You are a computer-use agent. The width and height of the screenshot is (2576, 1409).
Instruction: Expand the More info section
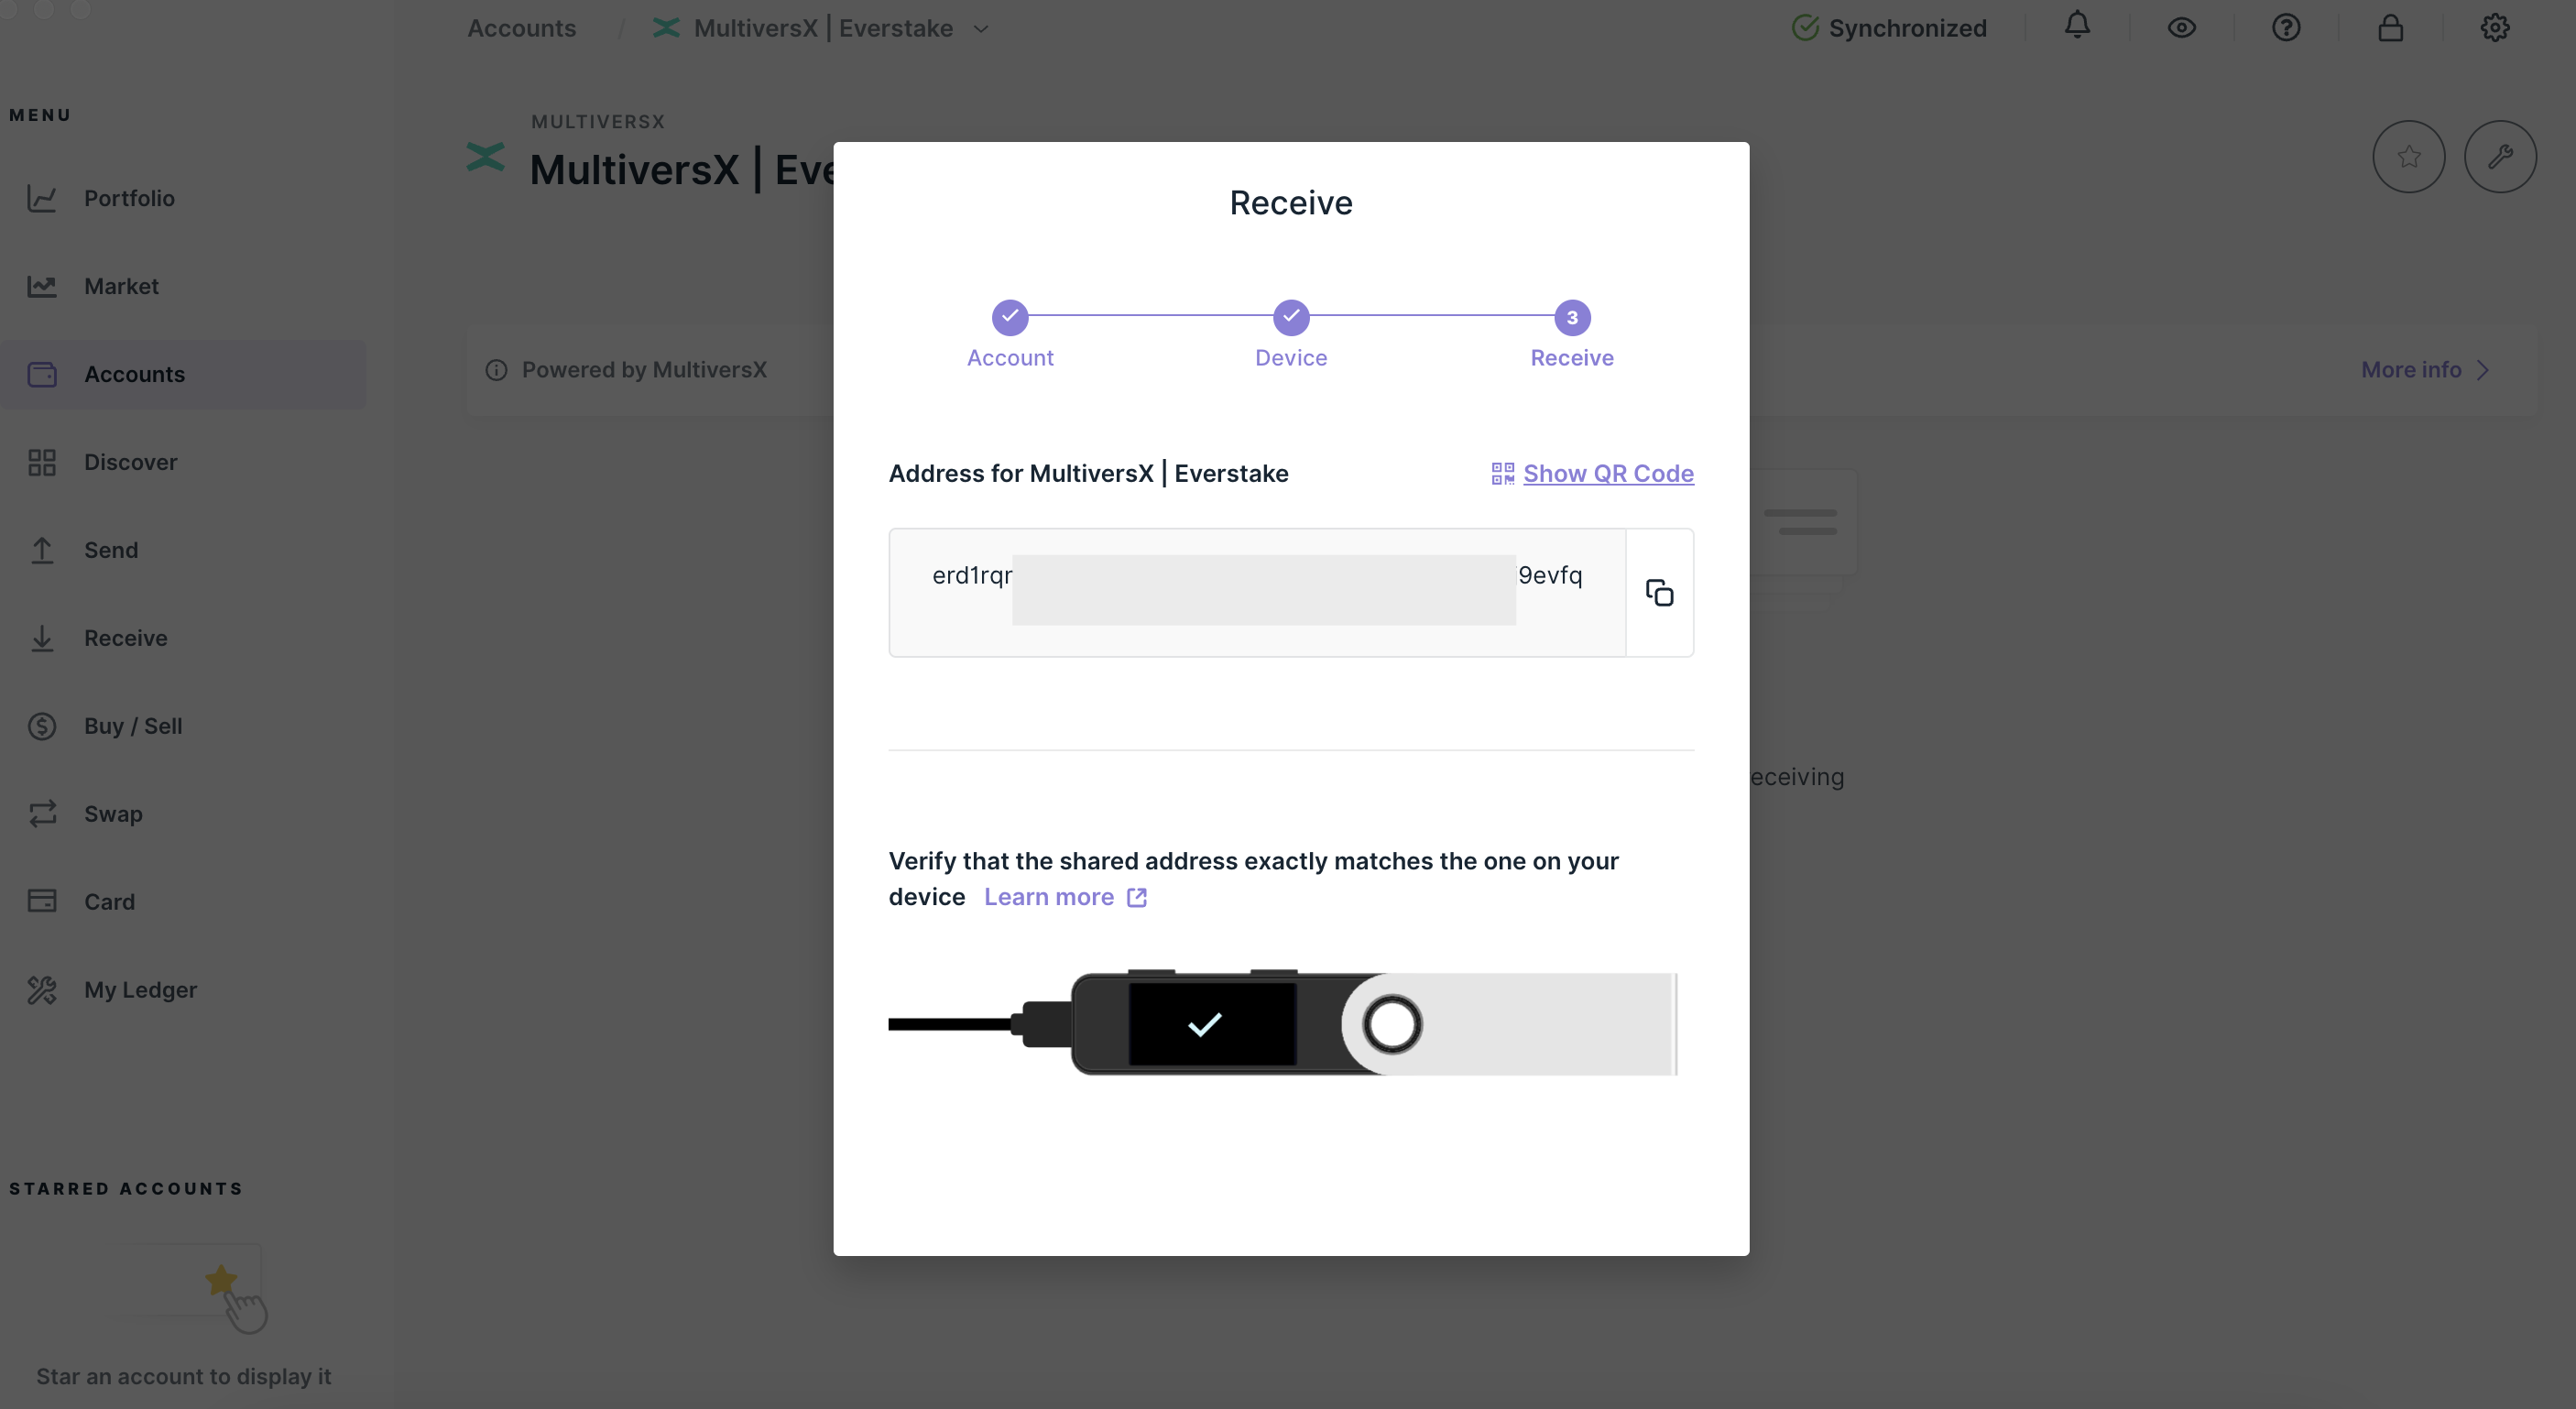click(x=2424, y=370)
